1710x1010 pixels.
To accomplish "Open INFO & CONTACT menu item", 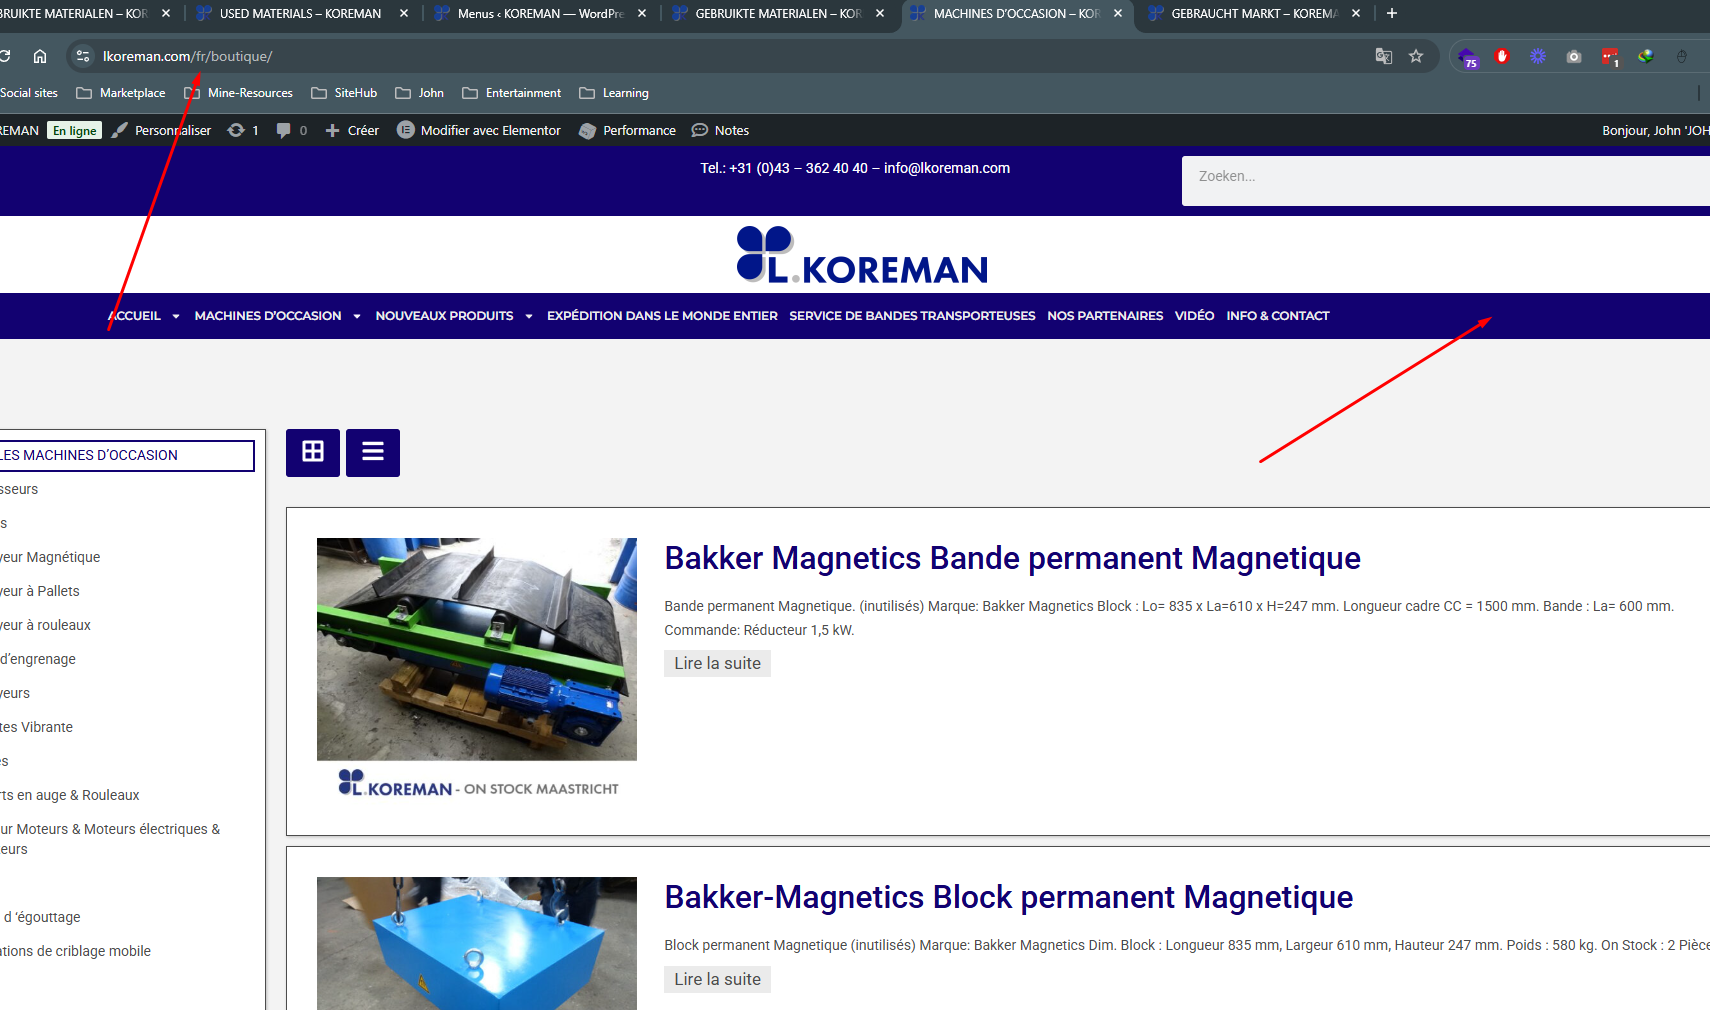I will click(x=1278, y=316).
